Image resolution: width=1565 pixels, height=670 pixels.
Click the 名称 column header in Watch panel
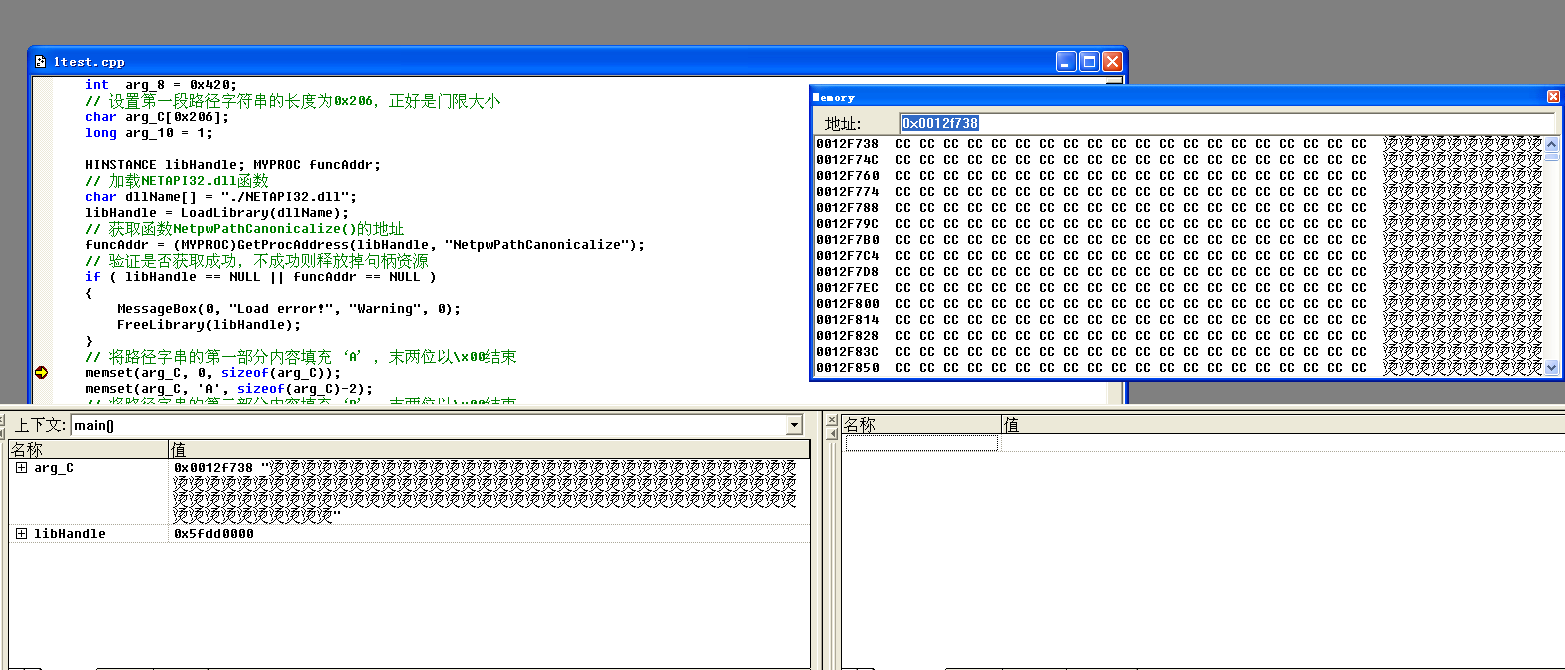(x=921, y=425)
